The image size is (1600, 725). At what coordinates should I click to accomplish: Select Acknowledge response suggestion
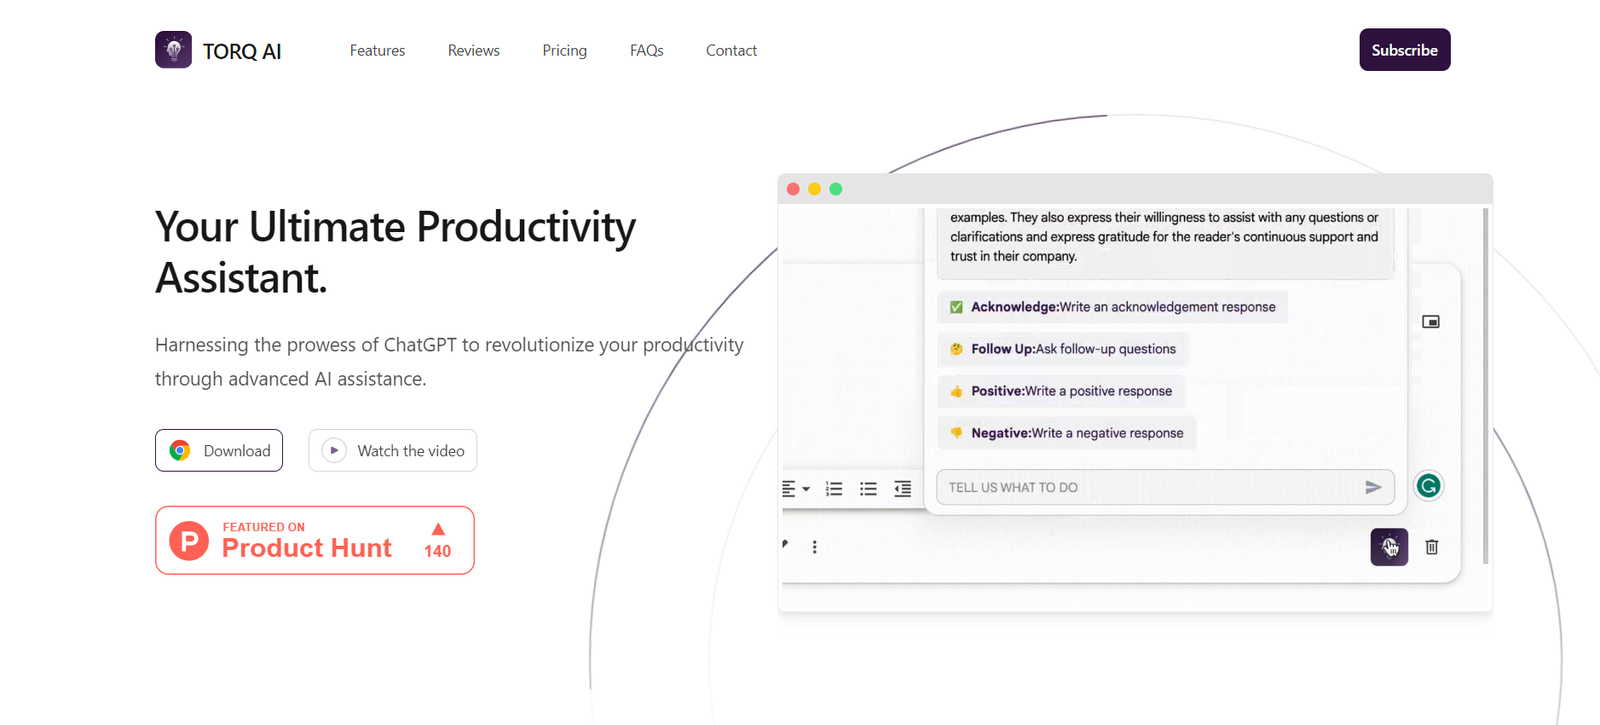pos(1112,307)
